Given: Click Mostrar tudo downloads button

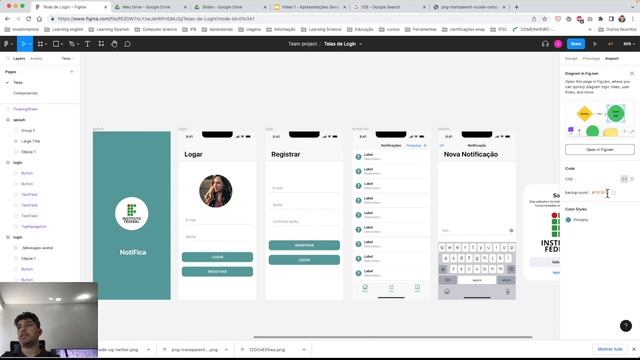Looking at the screenshot, I should pyautogui.click(x=610, y=349).
